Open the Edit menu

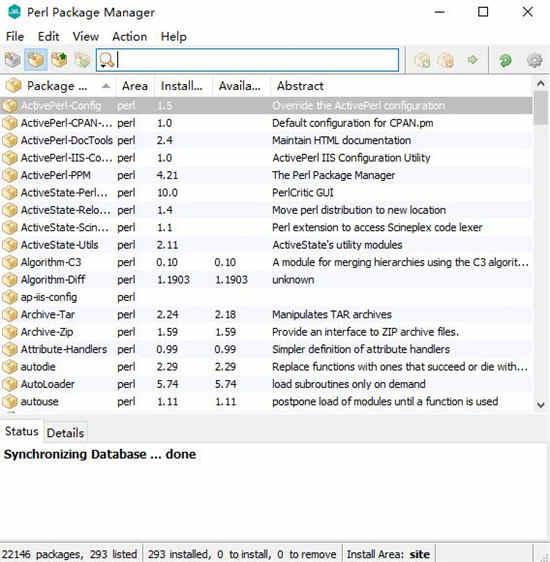click(x=48, y=37)
